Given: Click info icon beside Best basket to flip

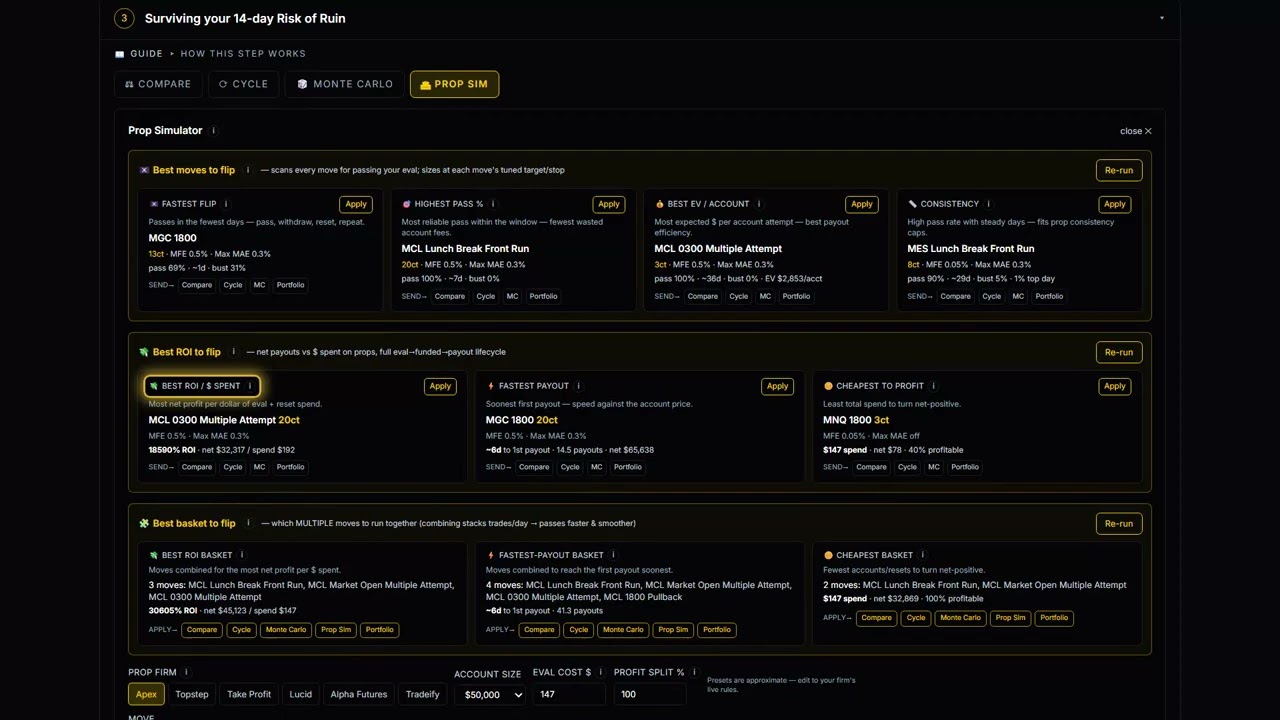Looking at the screenshot, I should pos(249,523).
